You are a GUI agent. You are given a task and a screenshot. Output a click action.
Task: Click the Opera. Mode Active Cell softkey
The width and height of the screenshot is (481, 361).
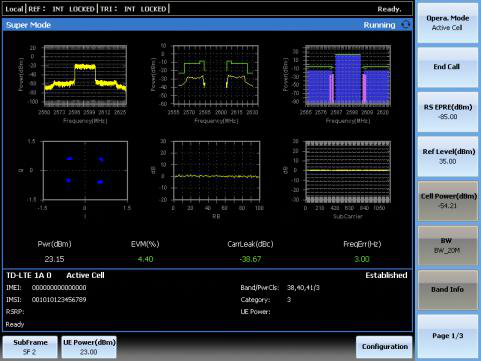tap(447, 23)
